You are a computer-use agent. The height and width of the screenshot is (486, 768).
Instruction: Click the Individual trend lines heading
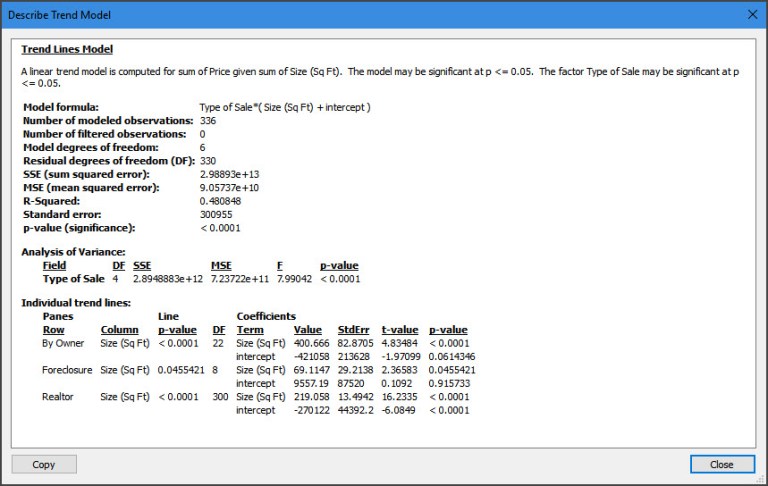[76, 303]
